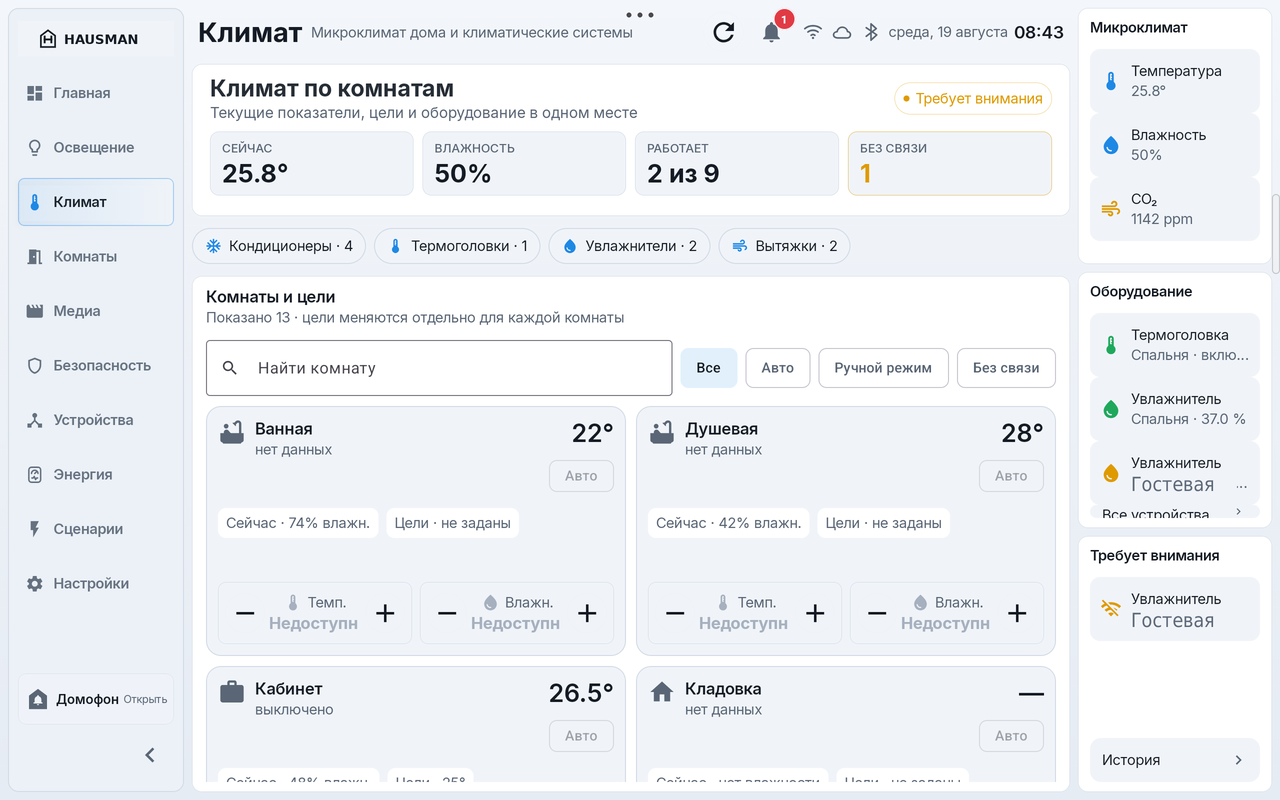Go to Освещение in the sidebar
The image size is (1280, 800).
[96, 147]
